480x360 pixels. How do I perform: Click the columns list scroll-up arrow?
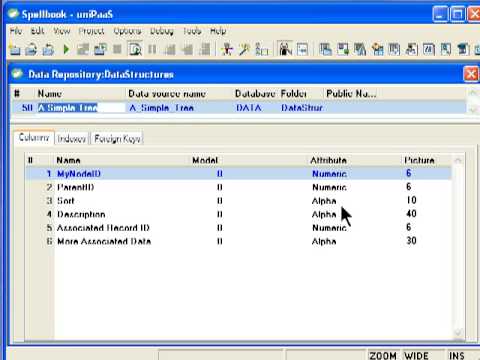click(458, 161)
